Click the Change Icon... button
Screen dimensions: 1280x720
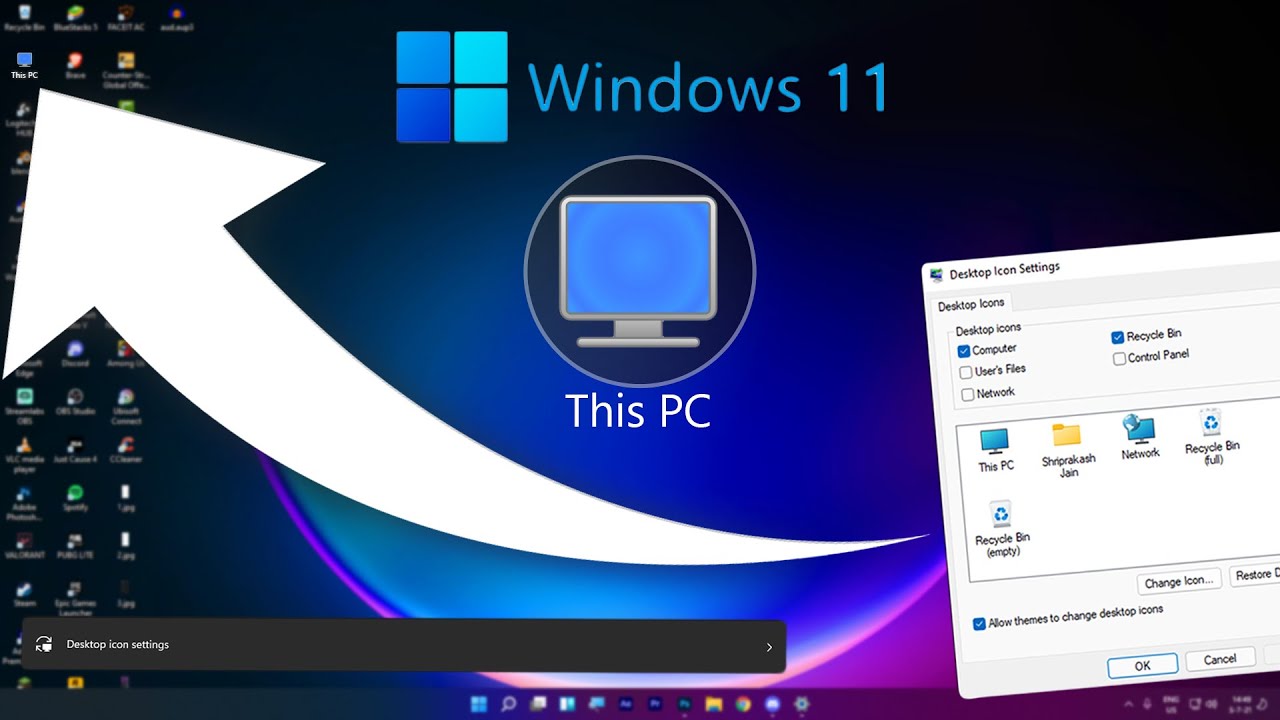pos(1180,581)
